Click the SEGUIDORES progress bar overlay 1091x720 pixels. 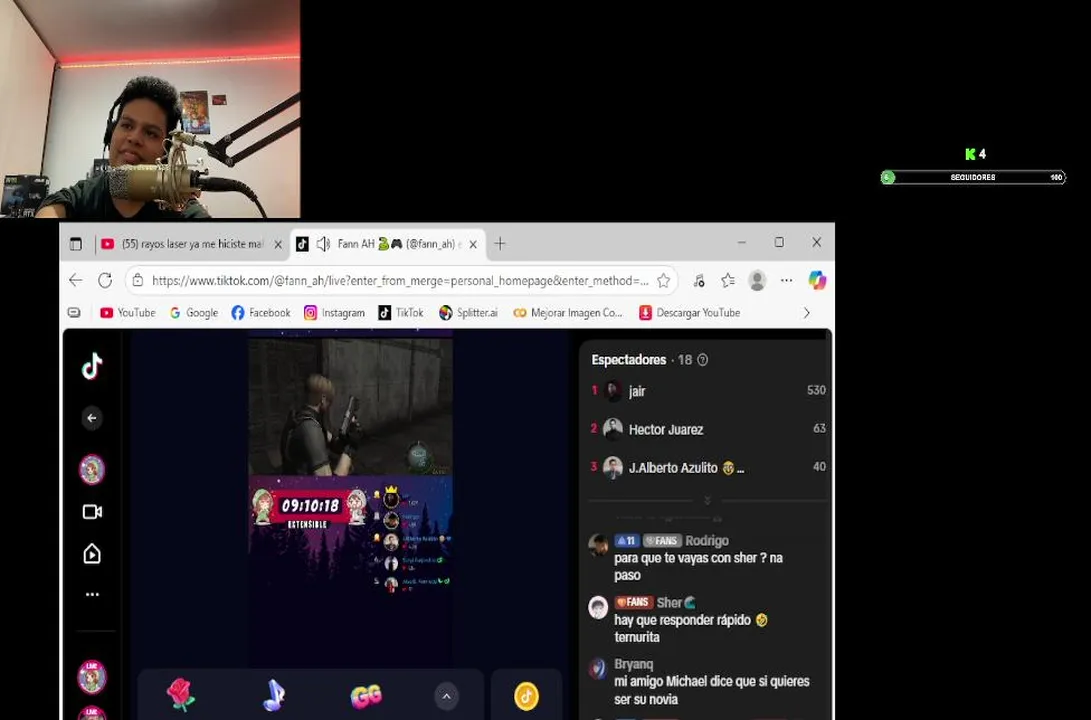pos(973,177)
